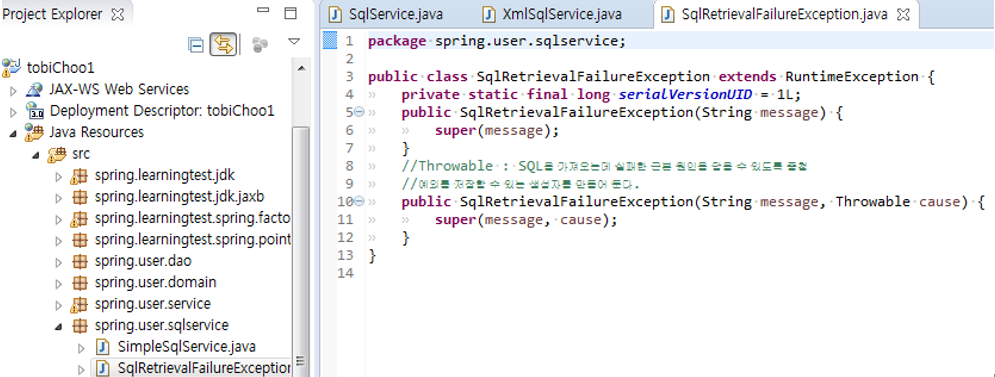Open the Project Explorer view menu arrow
Viewport: 995px width, 377px height.
[293, 42]
